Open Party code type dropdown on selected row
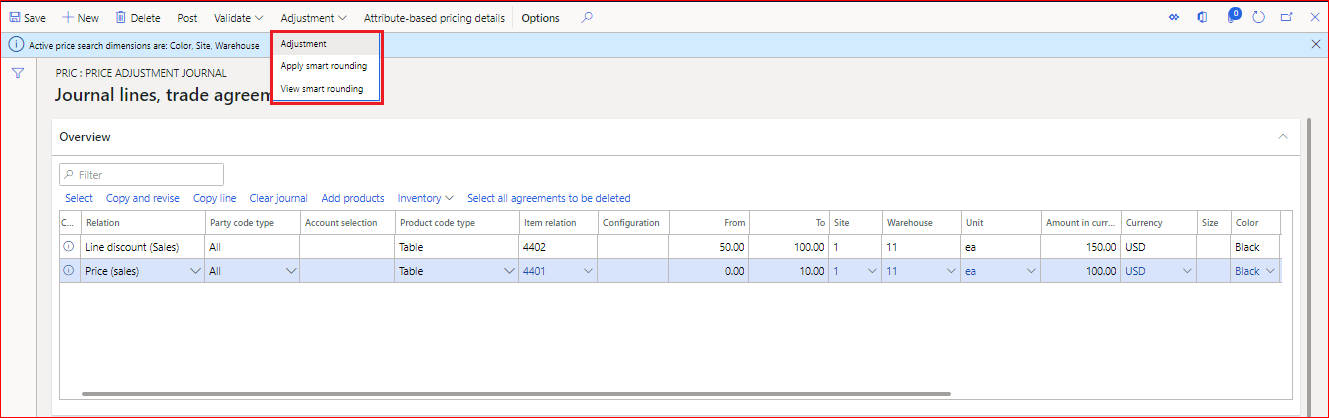 click(x=291, y=271)
